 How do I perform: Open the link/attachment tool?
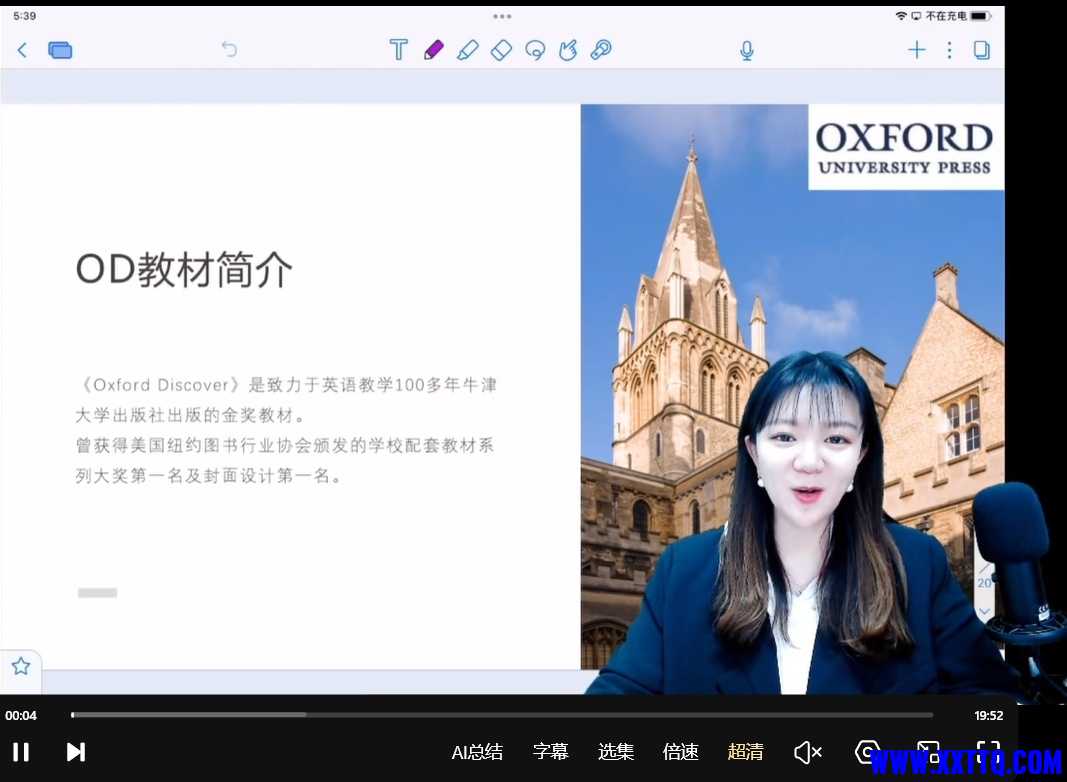[x=601, y=50]
